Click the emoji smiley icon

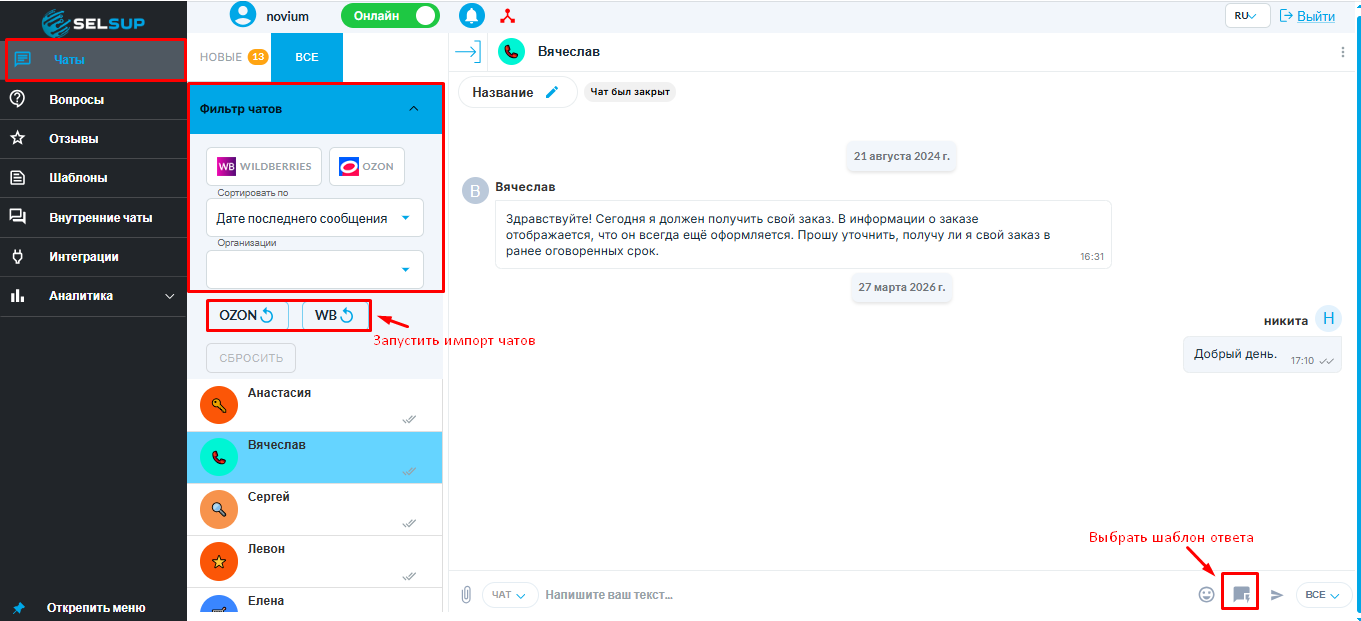click(x=1206, y=594)
